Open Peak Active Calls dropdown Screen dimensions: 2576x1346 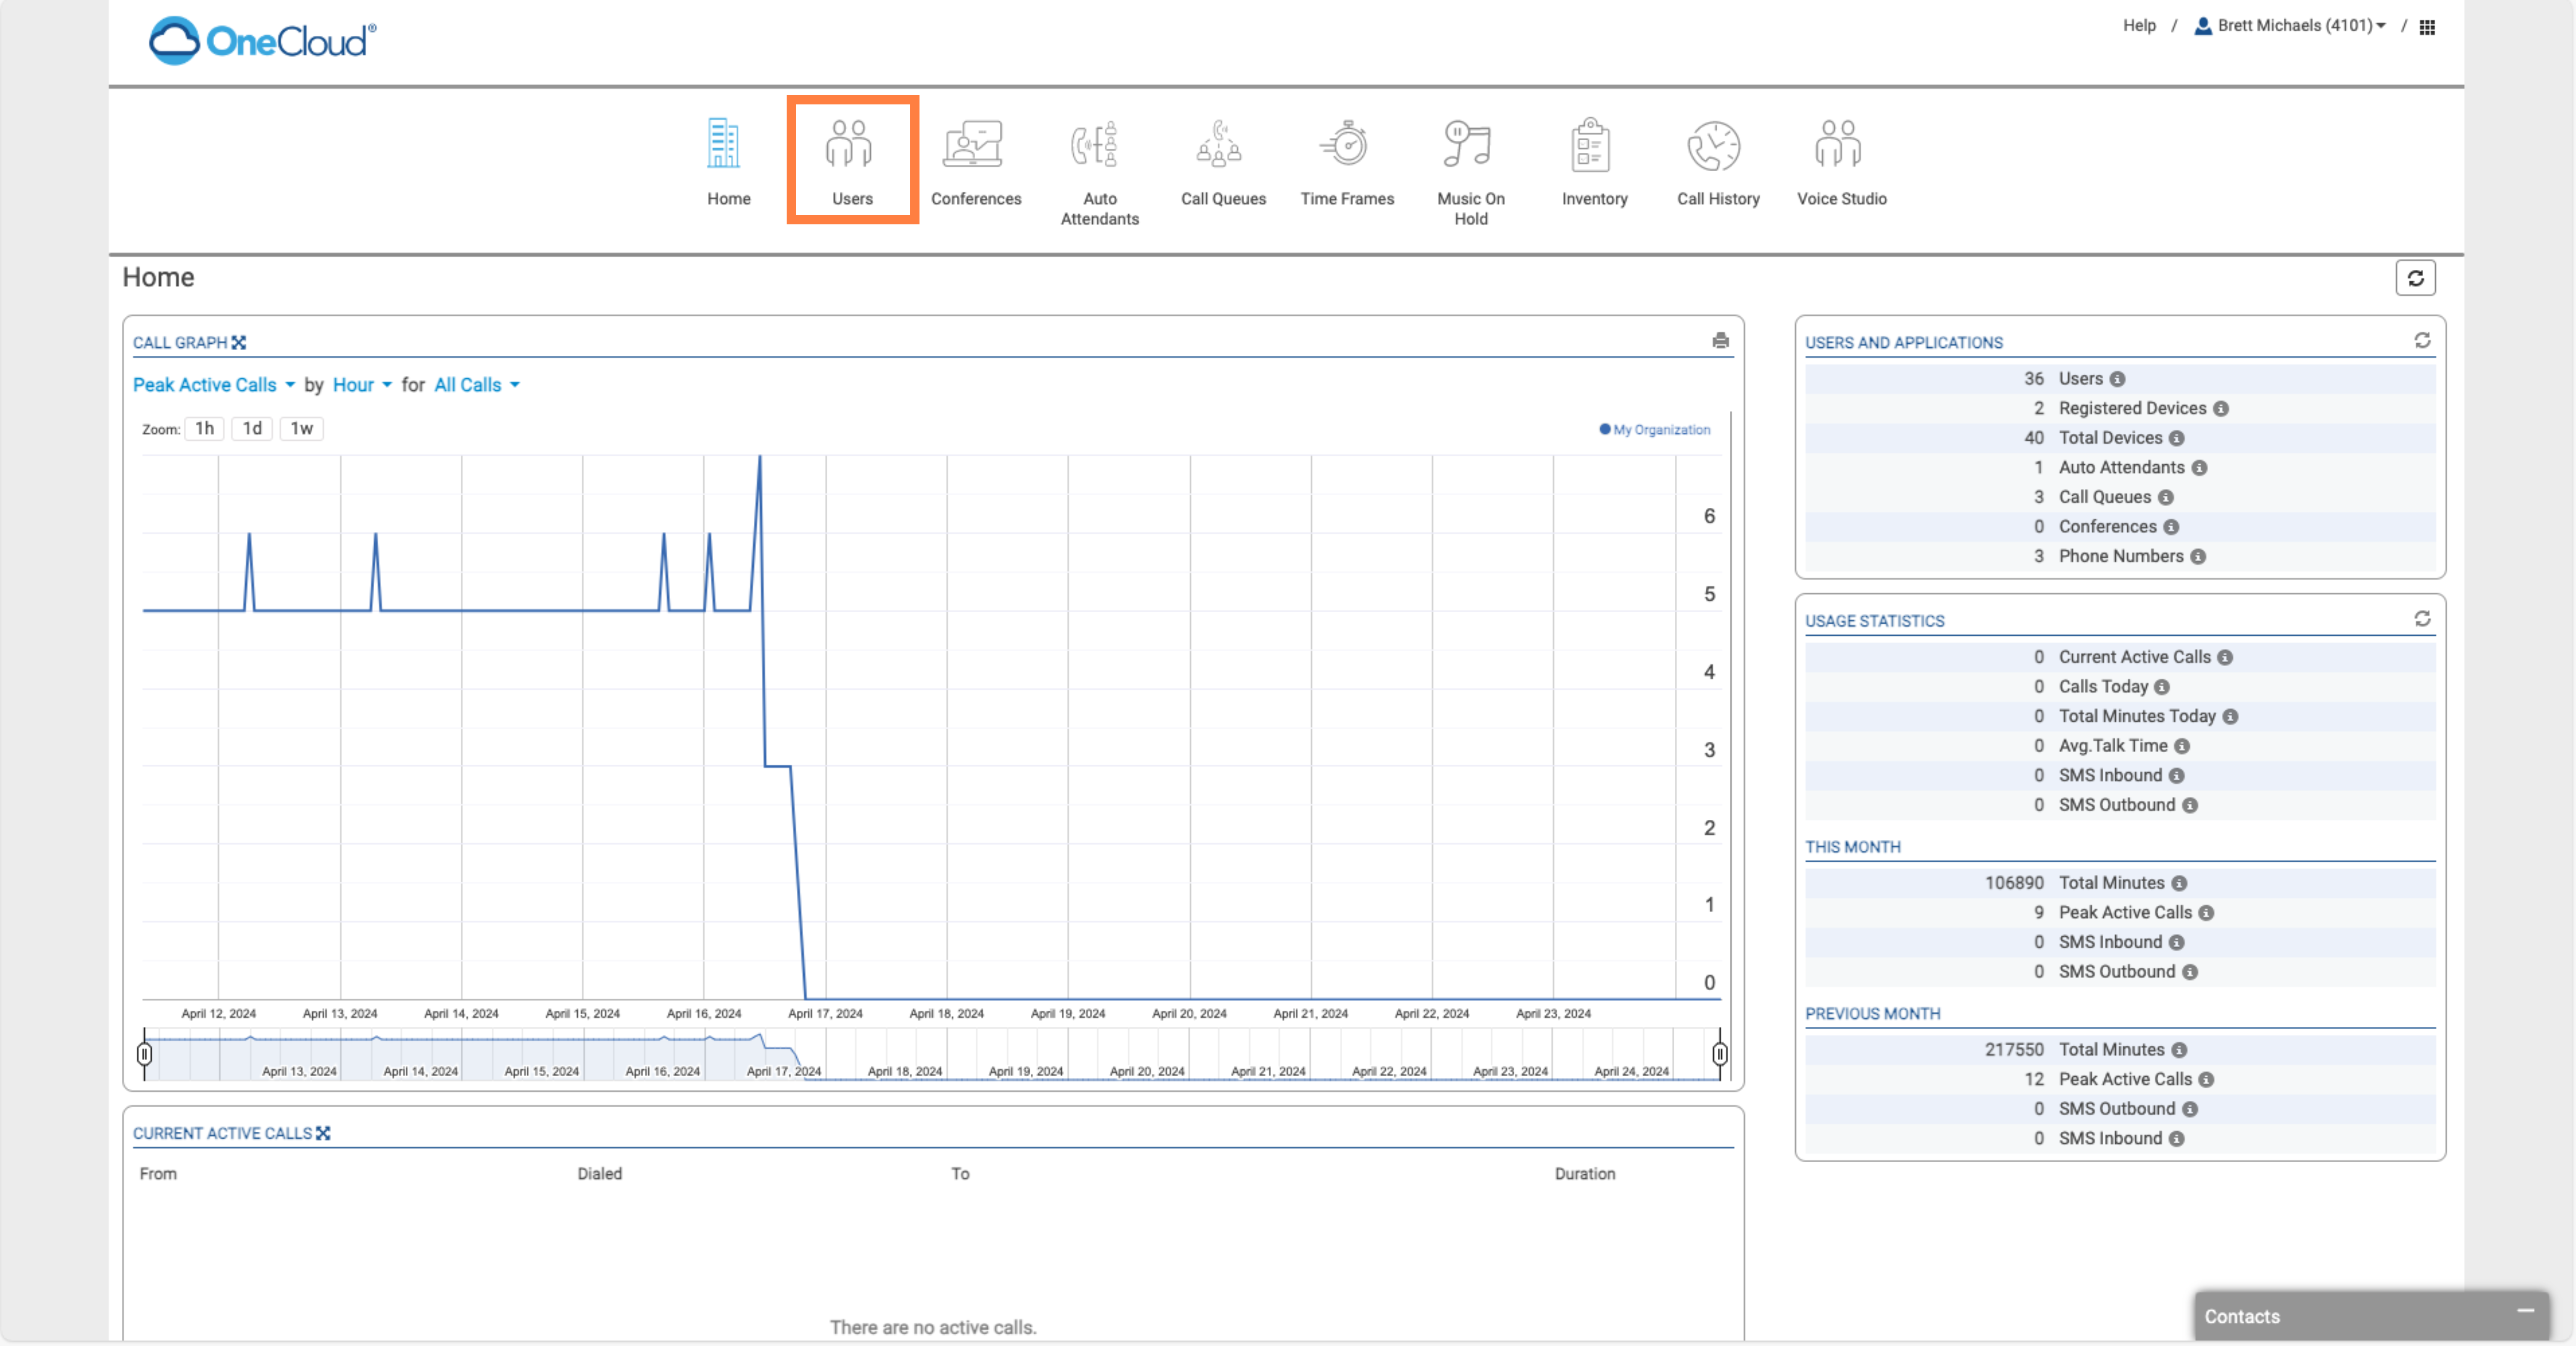[214, 385]
